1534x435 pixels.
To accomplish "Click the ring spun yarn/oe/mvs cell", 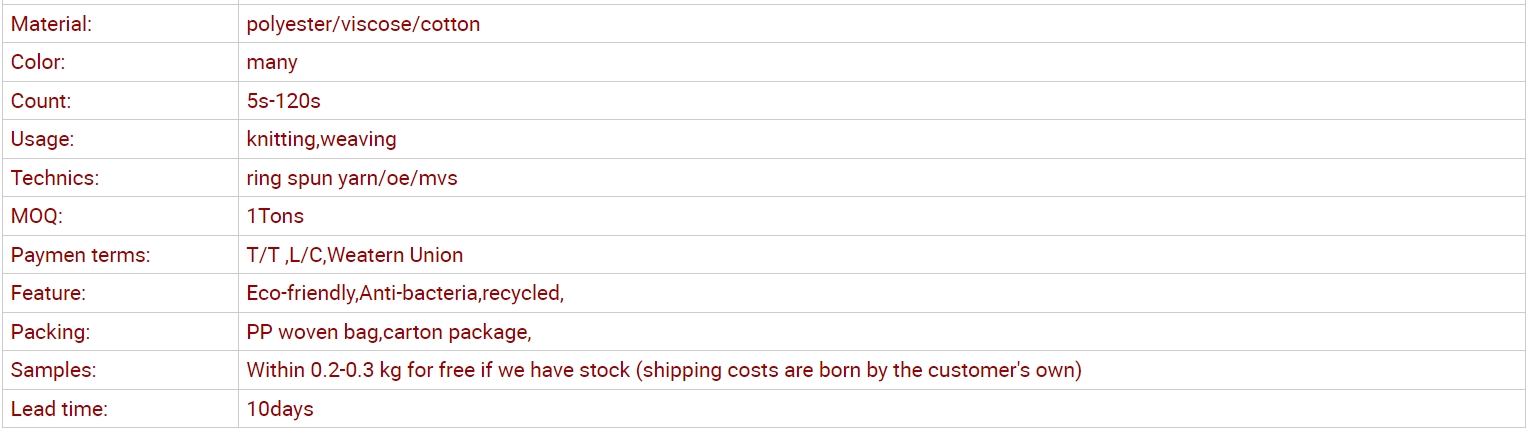I will point(352,178).
